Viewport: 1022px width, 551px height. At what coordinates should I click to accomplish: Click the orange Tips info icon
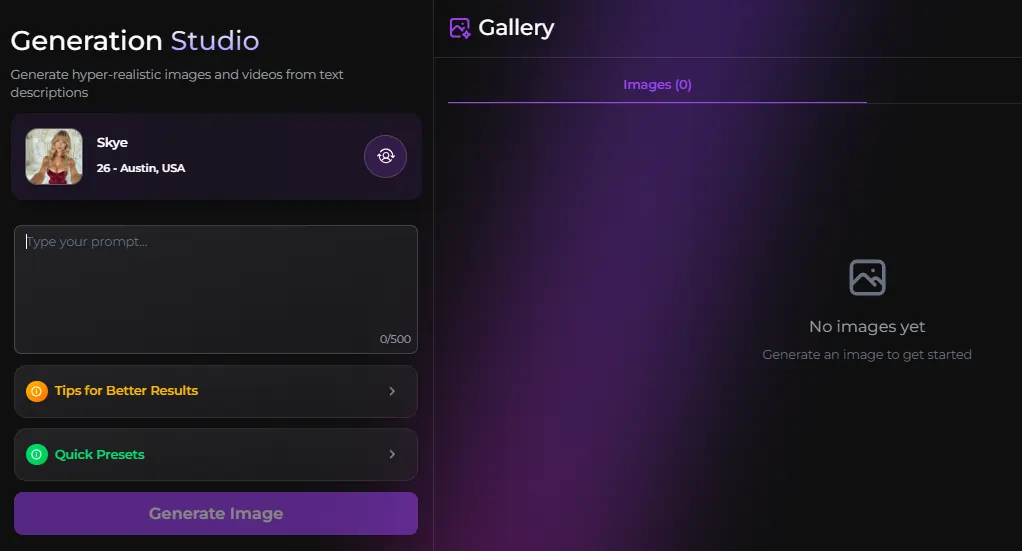click(36, 391)
